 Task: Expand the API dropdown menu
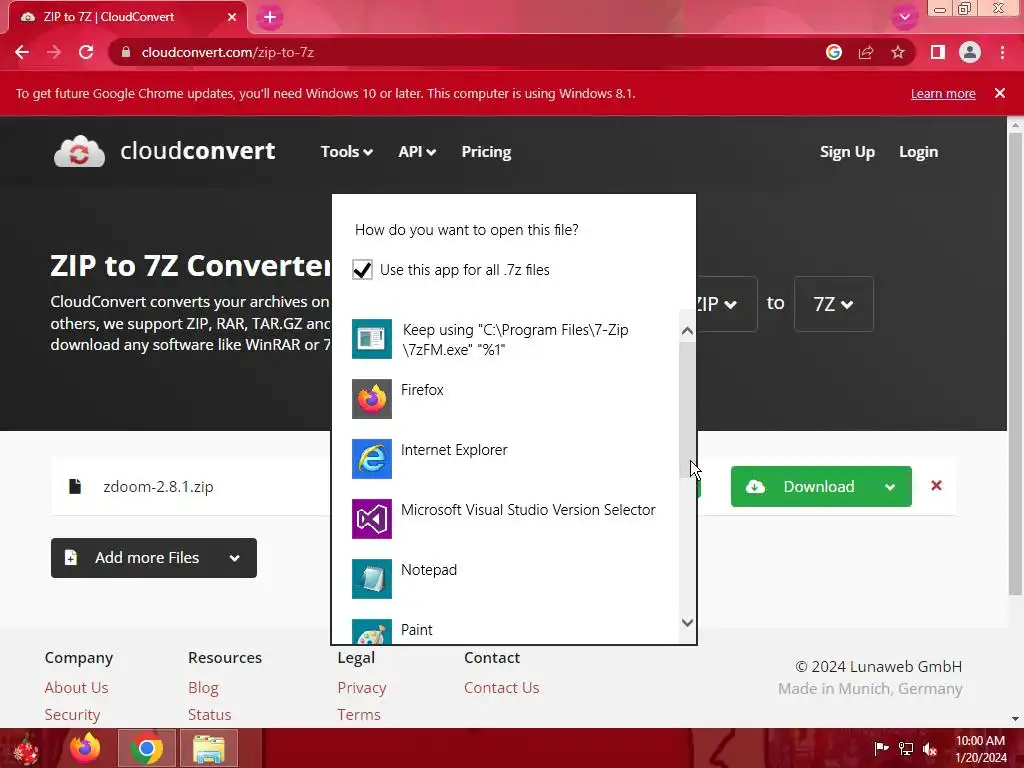(x=417, y=152)
